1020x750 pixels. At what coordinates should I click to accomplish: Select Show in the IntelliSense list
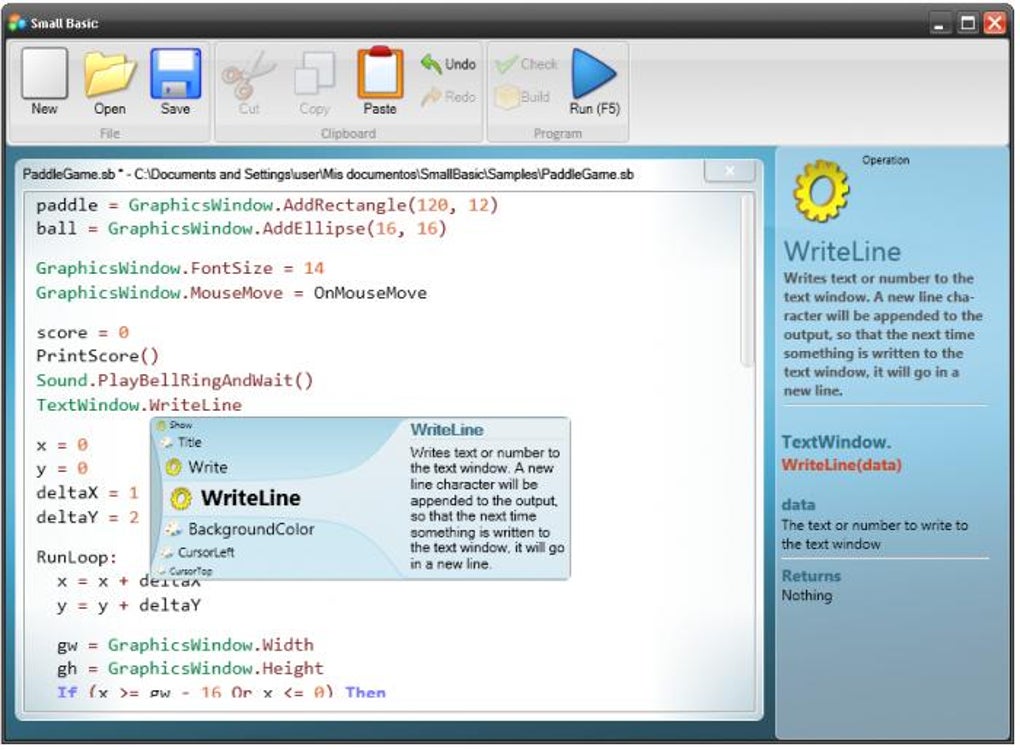coord(175,425)
